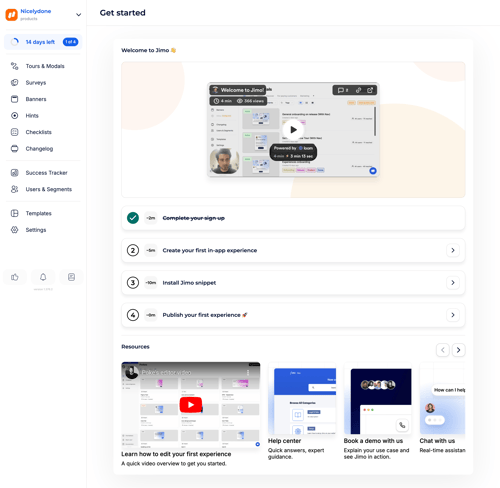The image size is (500, 488).
Task: Click the presenter avatar in welcome video
Action: pyautogui.click(x=224, y=161)
